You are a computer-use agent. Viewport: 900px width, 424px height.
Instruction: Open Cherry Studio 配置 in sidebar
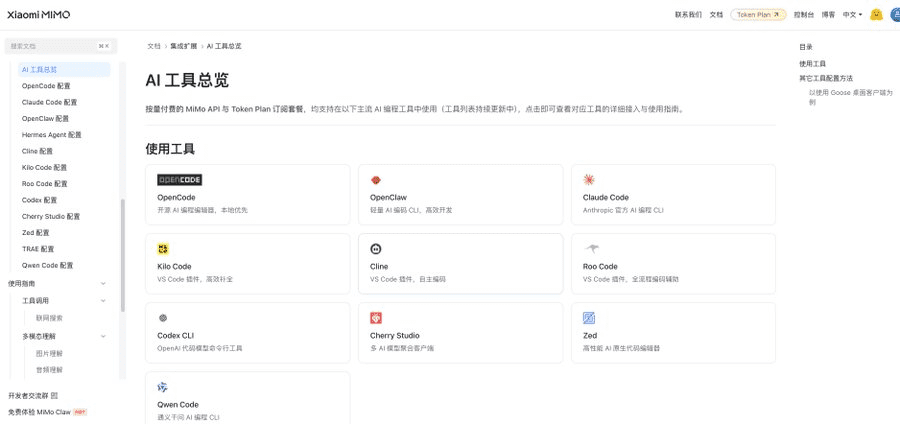(51, 217)
